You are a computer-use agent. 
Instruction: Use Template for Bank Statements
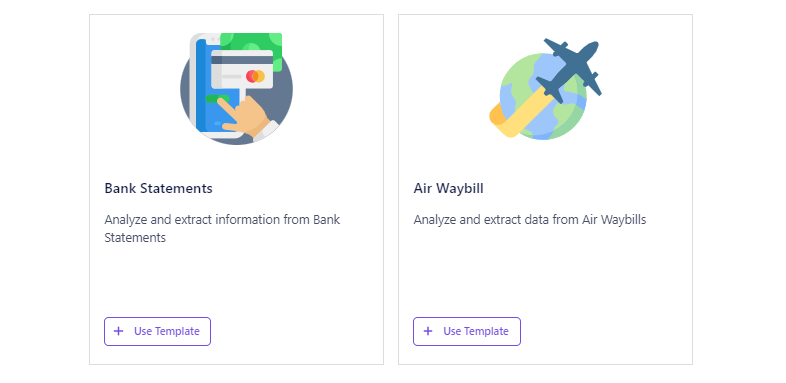(x=157, y=331)
